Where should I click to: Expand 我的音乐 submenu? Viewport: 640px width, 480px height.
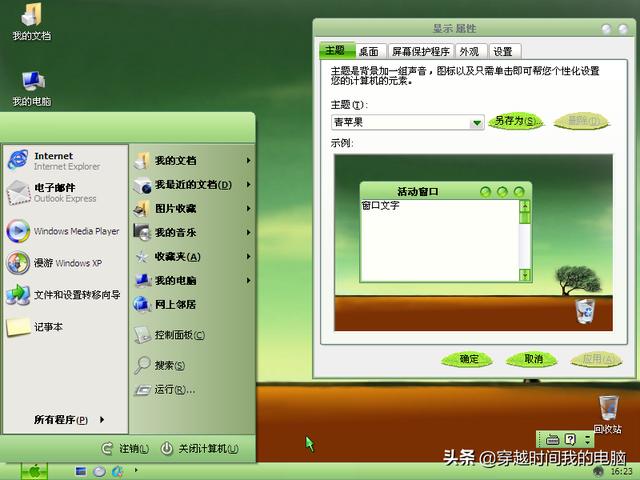click(249, 233)
